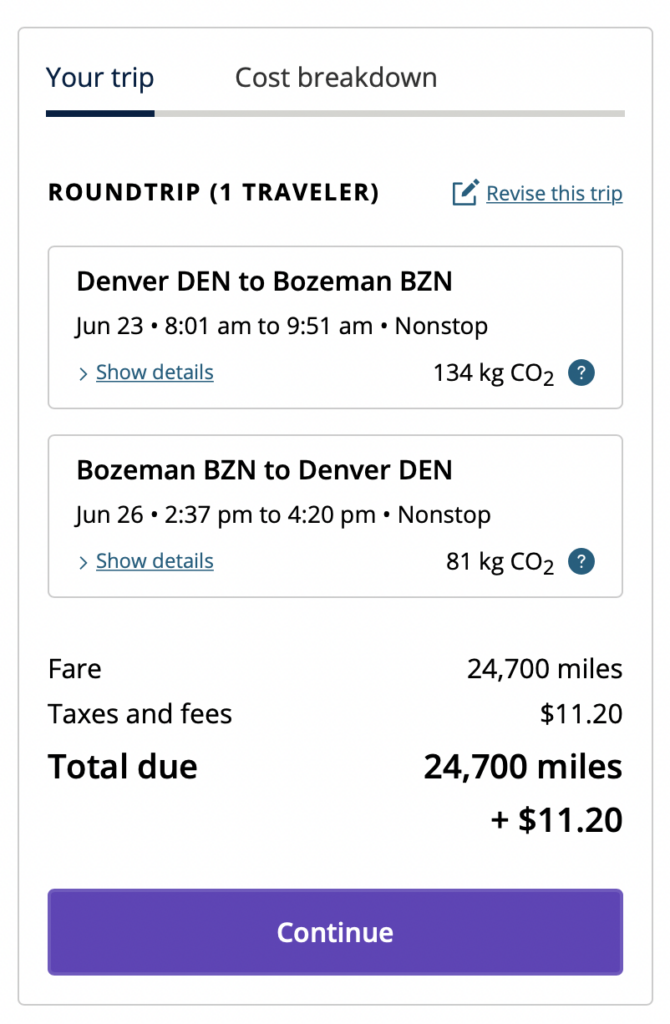Open the Revise this trip link

coord(554,193)
